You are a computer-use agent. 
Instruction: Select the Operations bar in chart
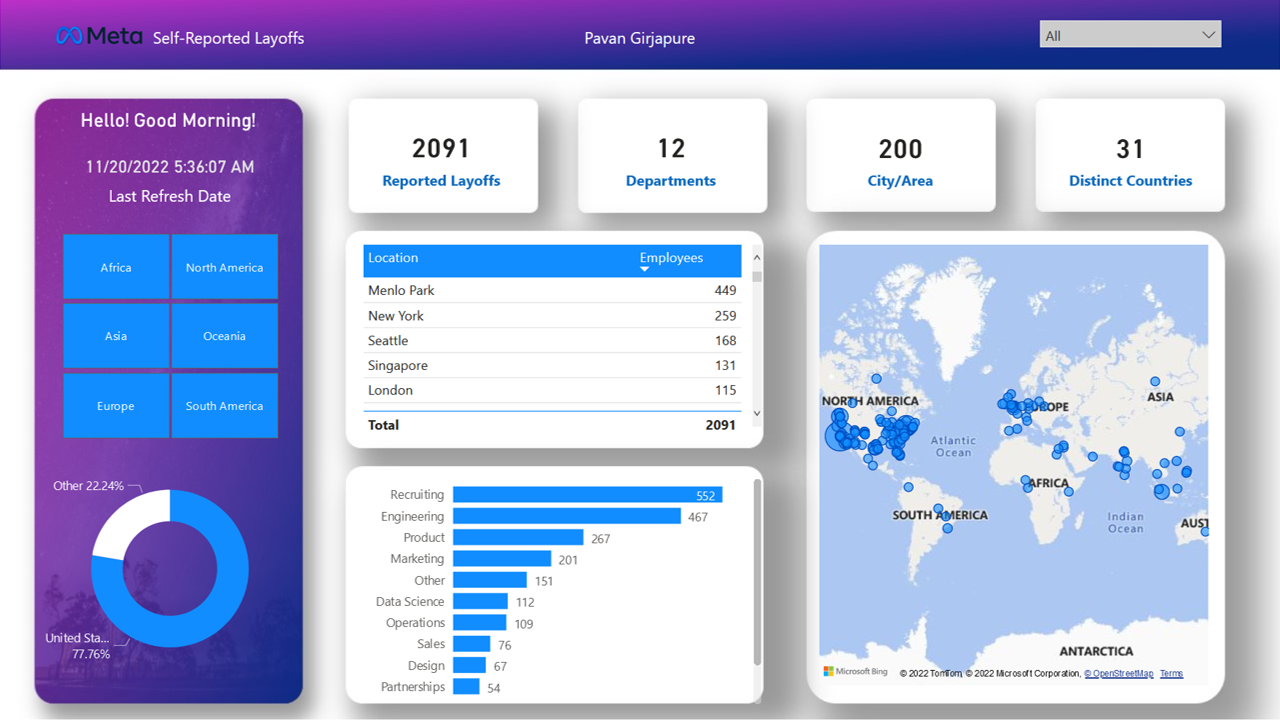tap(480, 623)
